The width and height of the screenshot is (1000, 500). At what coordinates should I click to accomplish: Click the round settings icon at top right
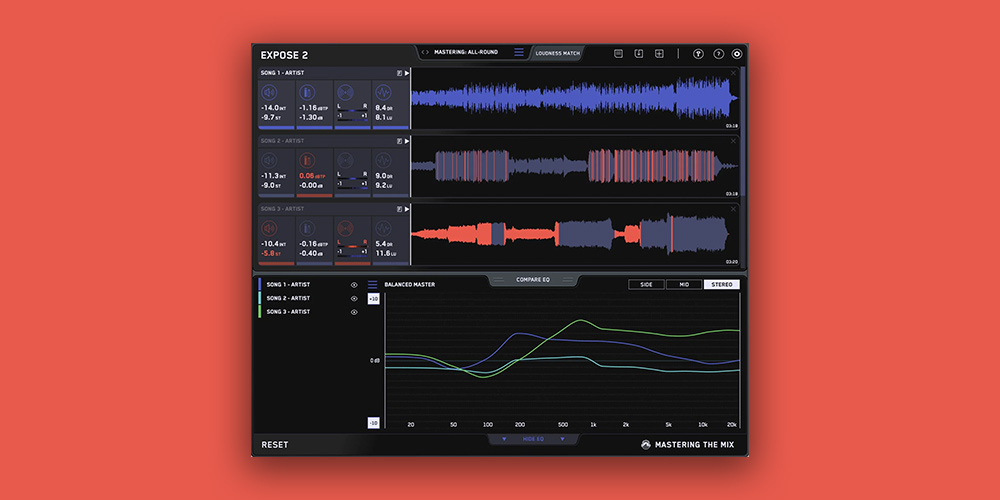[x=737, y=54]
